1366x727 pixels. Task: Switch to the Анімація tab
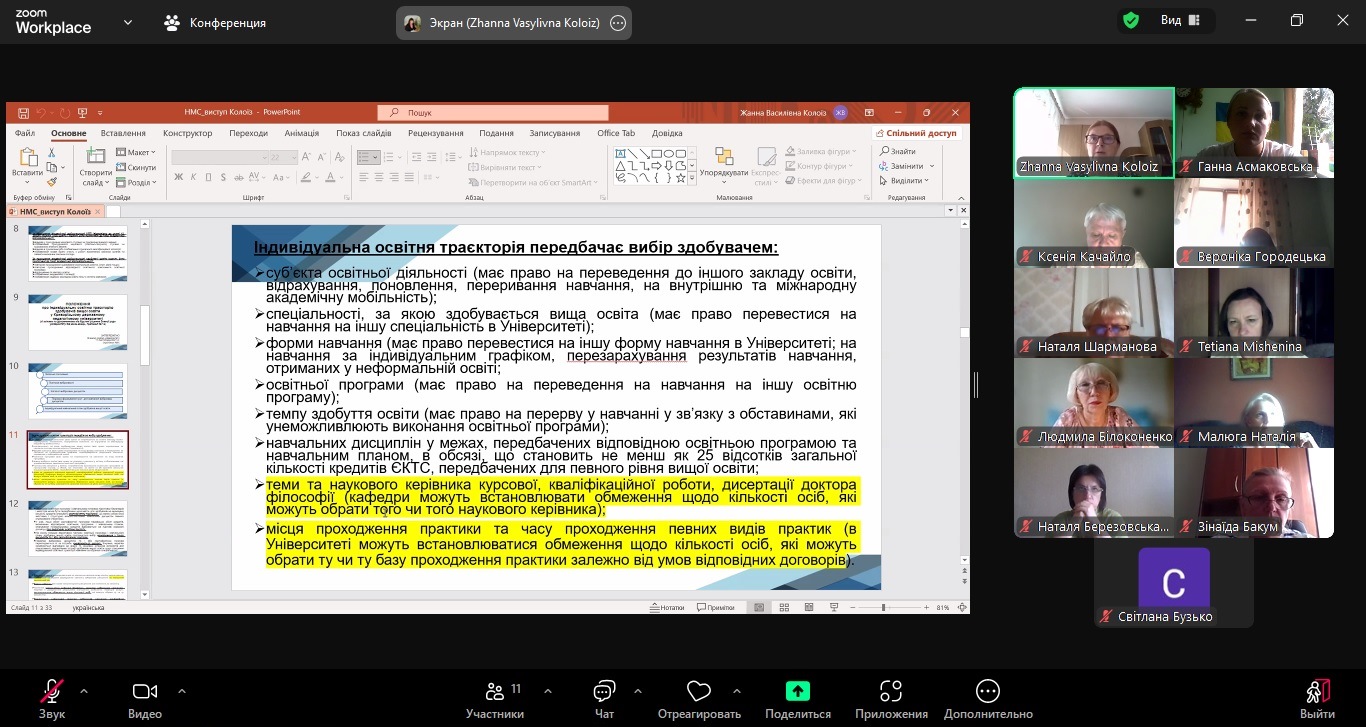(301, 133)
